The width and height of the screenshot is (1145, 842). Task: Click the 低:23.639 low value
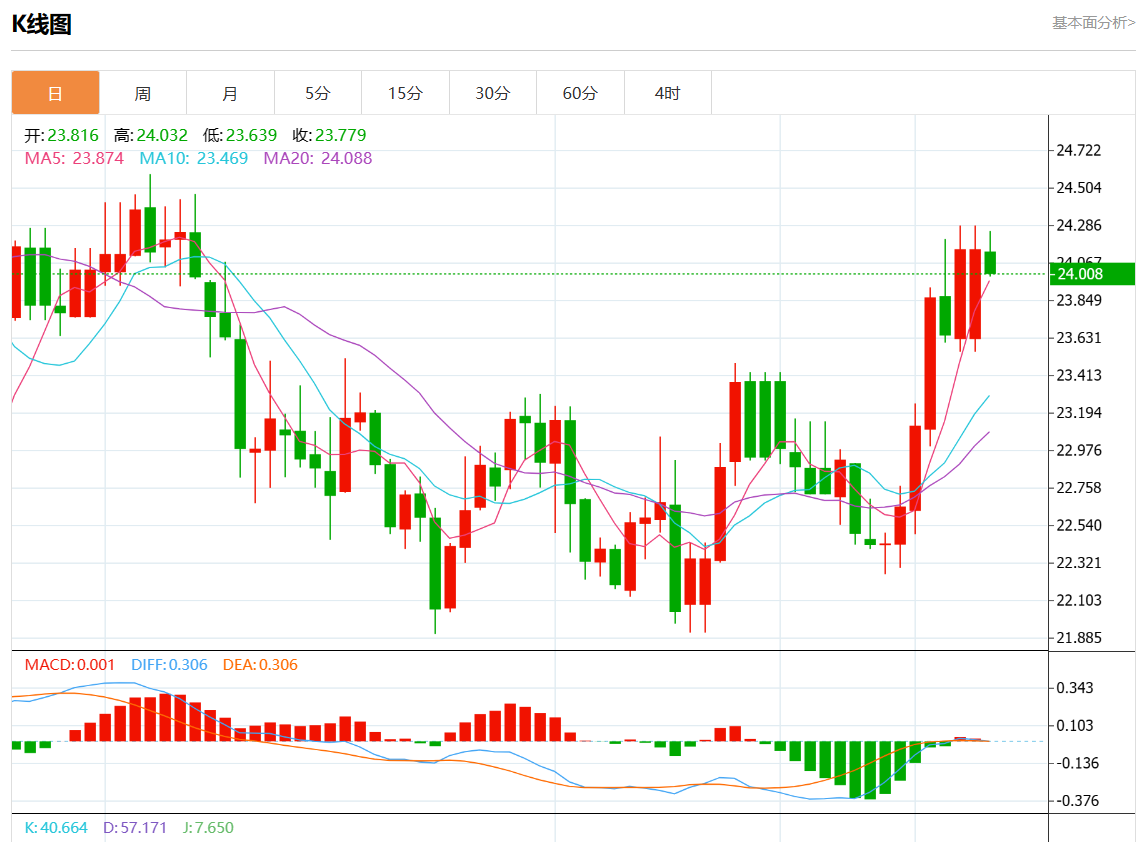[x=240, y=135]
